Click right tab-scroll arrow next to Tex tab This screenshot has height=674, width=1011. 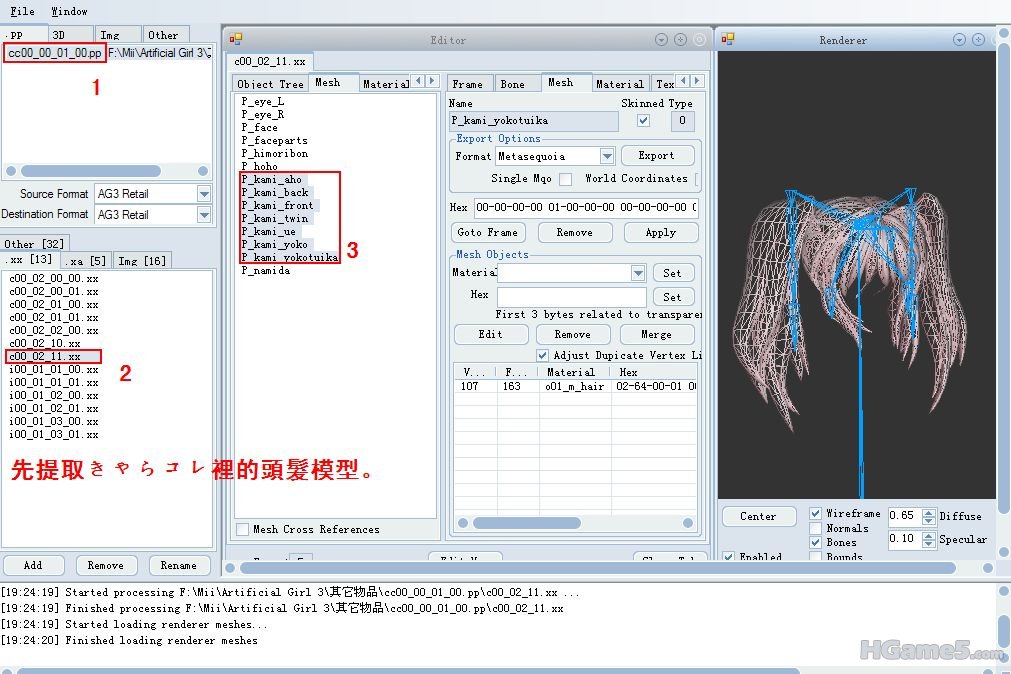[x=697, y=81]
